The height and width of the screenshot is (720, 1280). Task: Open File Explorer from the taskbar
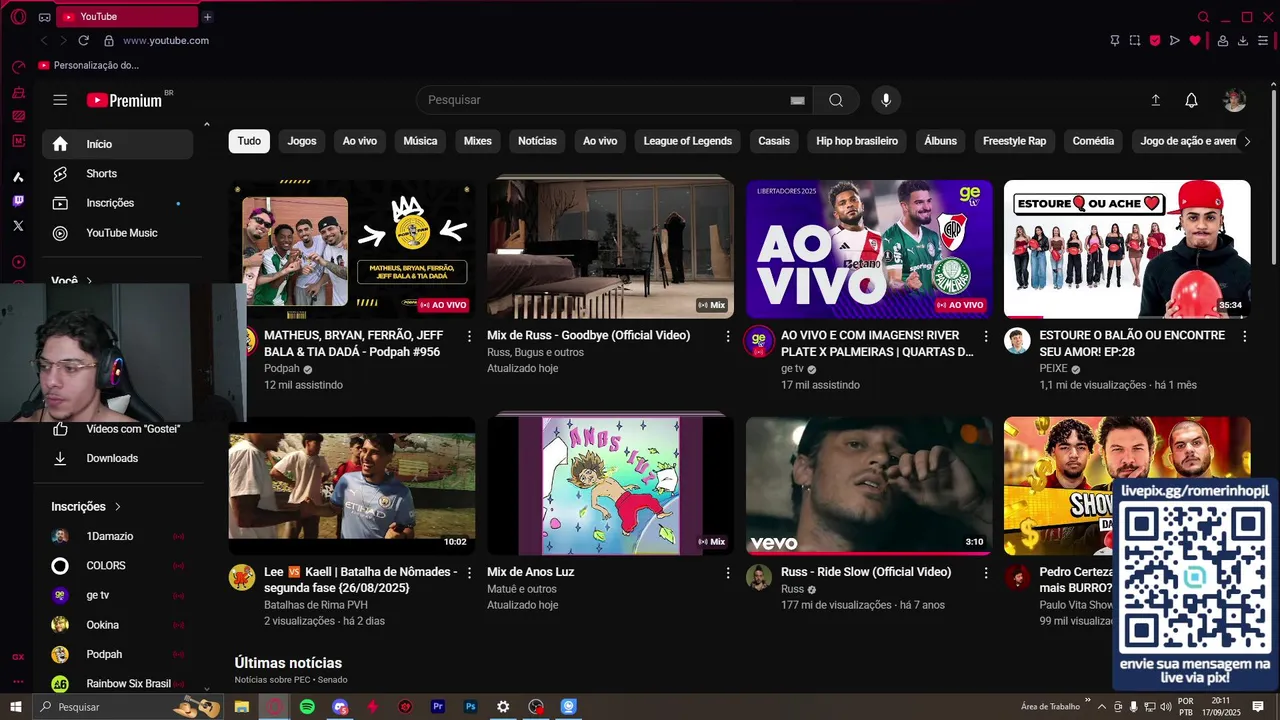coord(242,707)
